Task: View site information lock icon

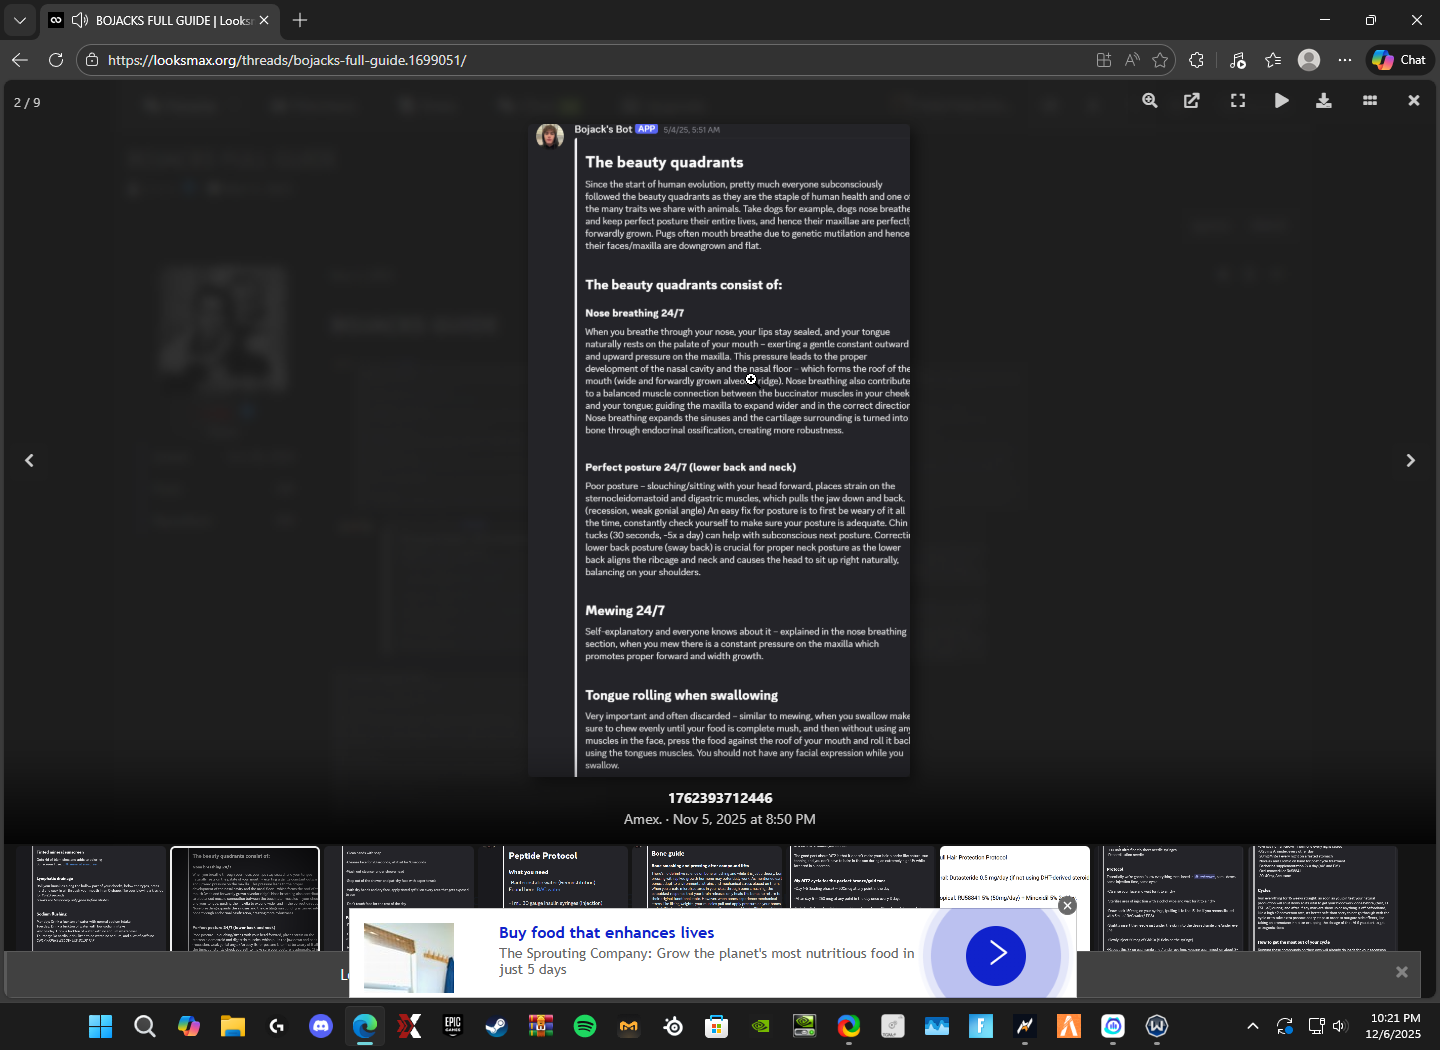Action: (x=92, y=60)
